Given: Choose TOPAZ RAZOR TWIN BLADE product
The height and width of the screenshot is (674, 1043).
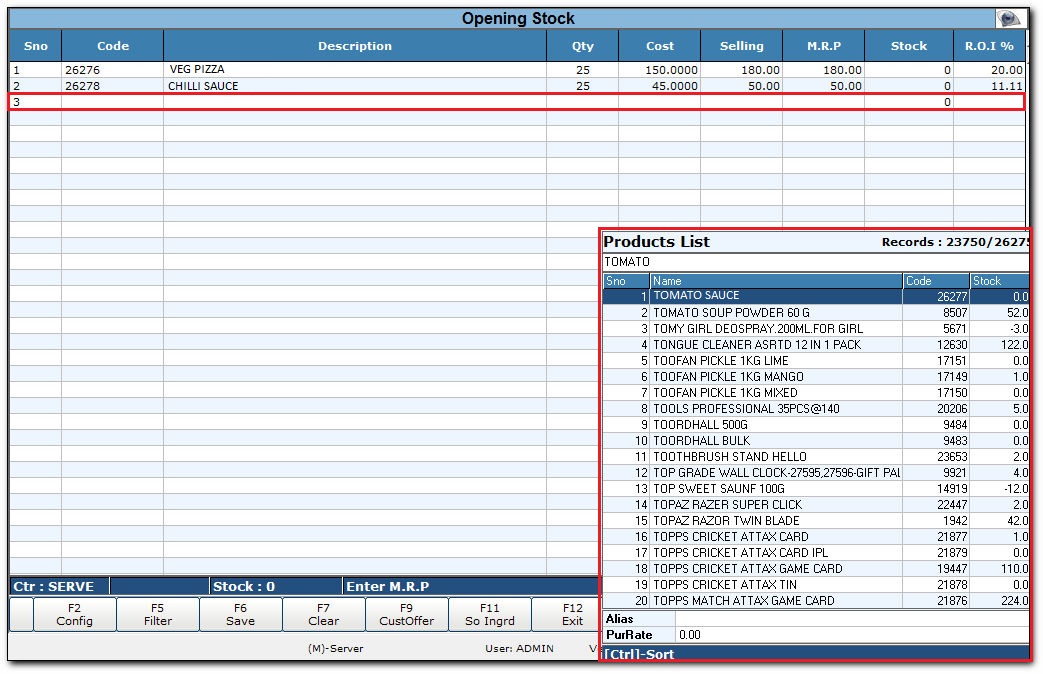Looking at the screenshot, I should tap(776, 520).
